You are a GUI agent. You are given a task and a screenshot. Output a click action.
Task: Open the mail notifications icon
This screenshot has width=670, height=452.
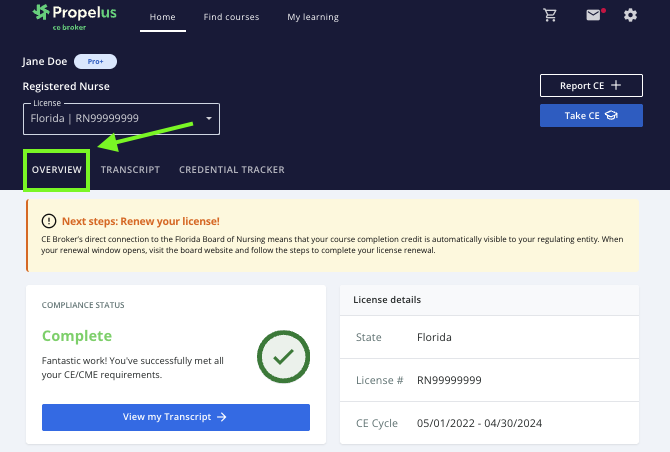(594, 16)
